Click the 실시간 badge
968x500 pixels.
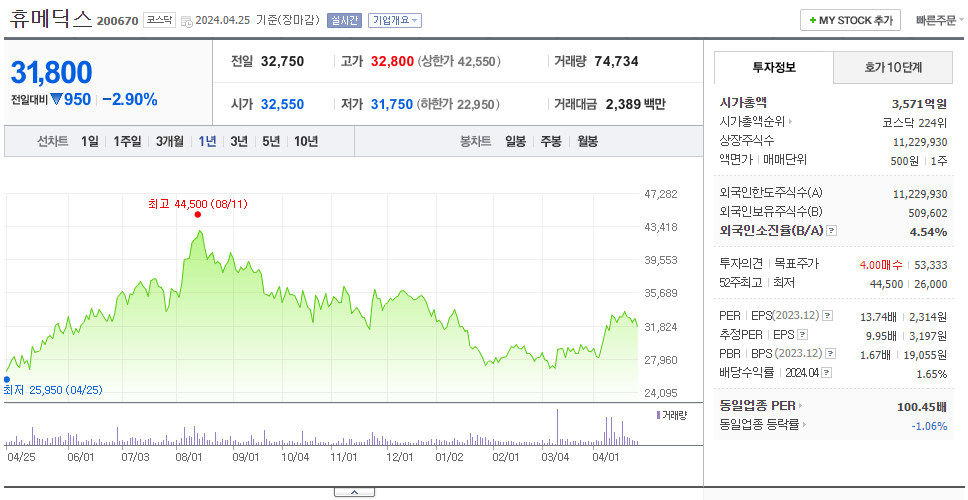(344, 20)
